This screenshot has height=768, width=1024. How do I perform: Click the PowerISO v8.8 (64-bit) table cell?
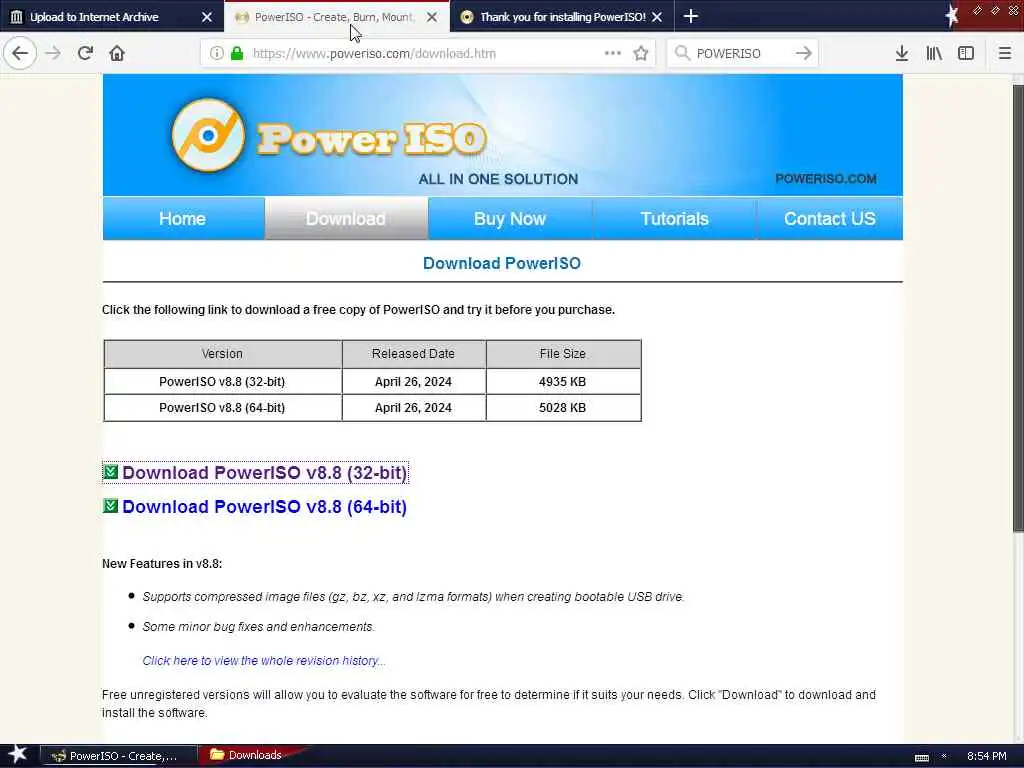222,408
